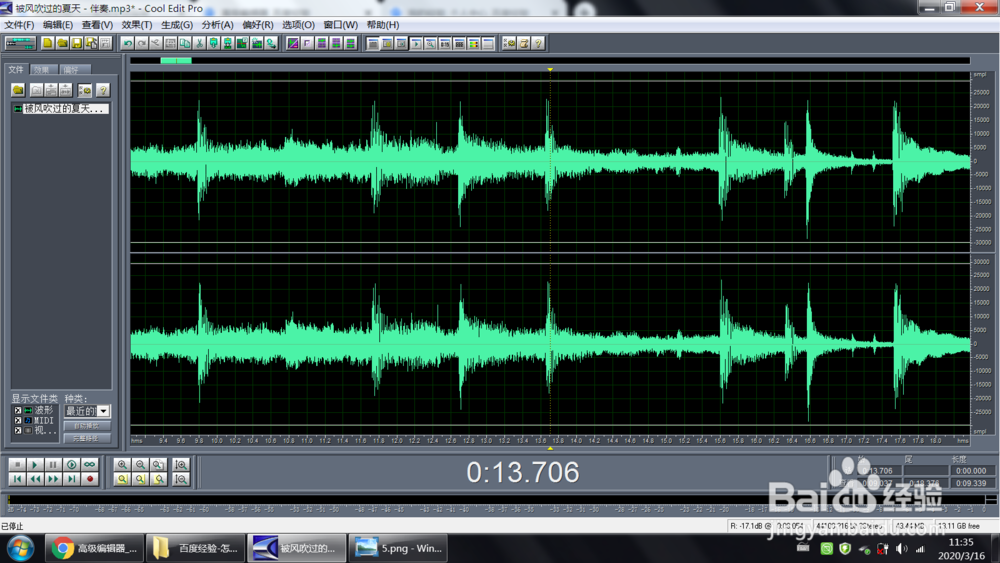Image resolution: width=1000 pixels, height=563 pixels.
Task: Start playback with the play button
Action: (x=35, y=465)
